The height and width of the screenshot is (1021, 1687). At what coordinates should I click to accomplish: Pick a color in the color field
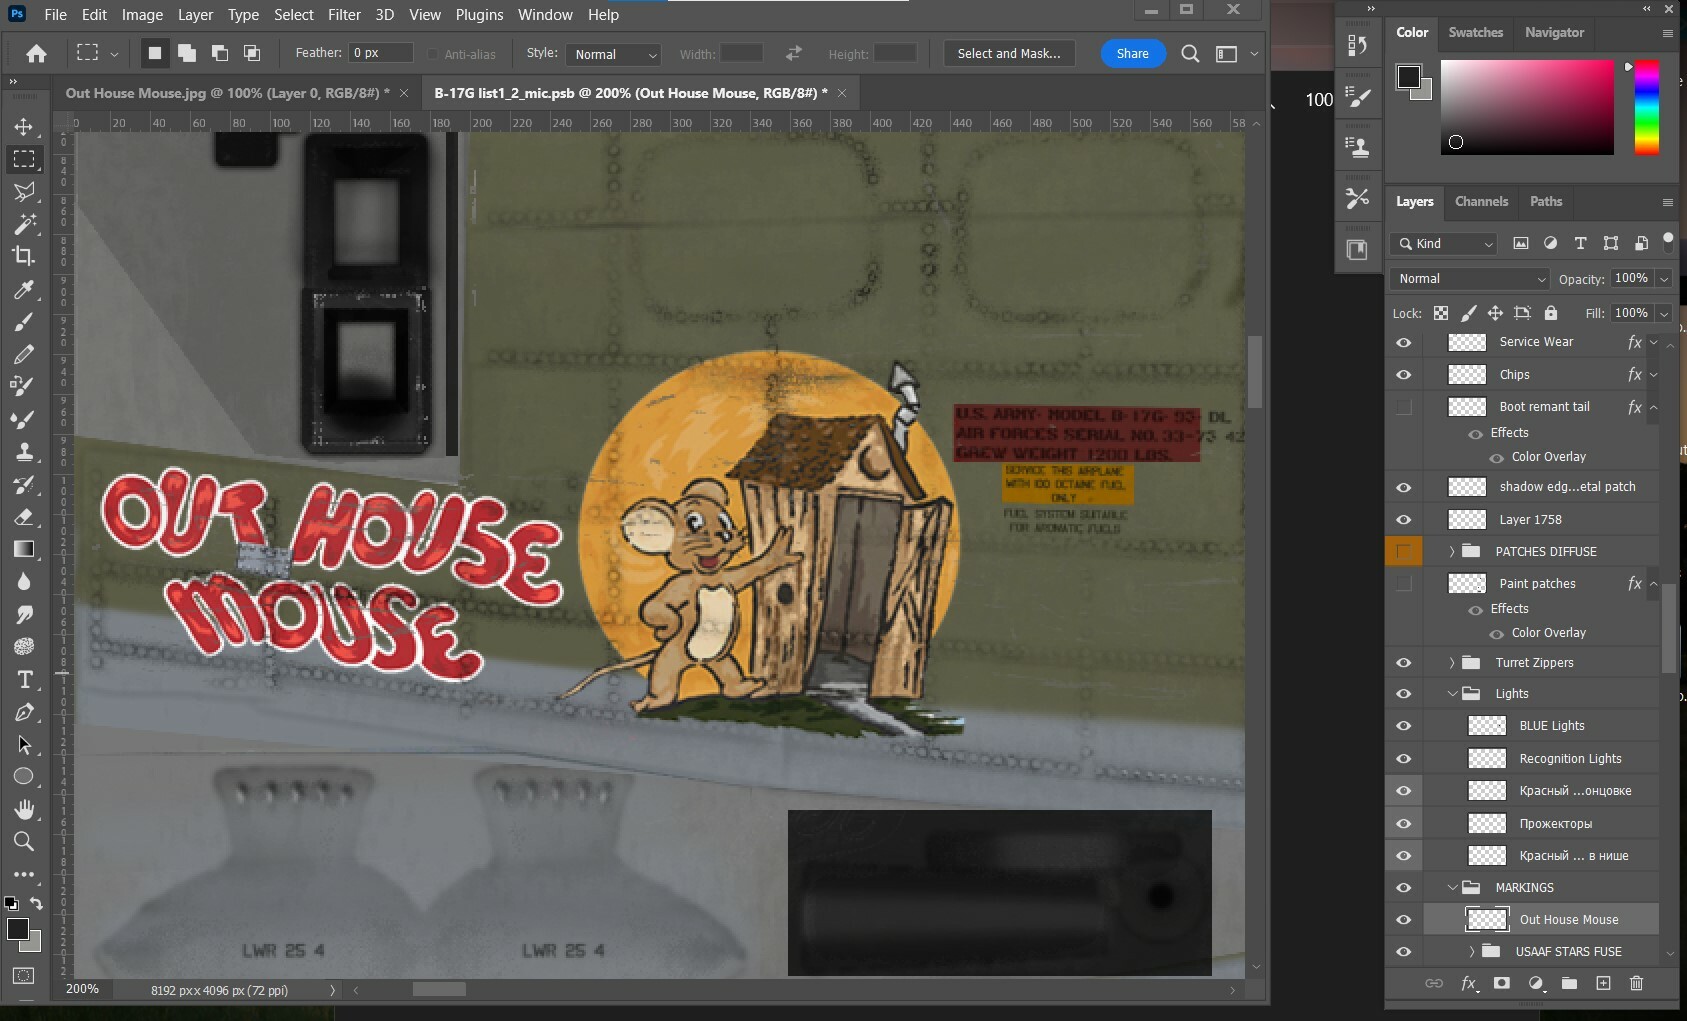[x=1527, y=107]
